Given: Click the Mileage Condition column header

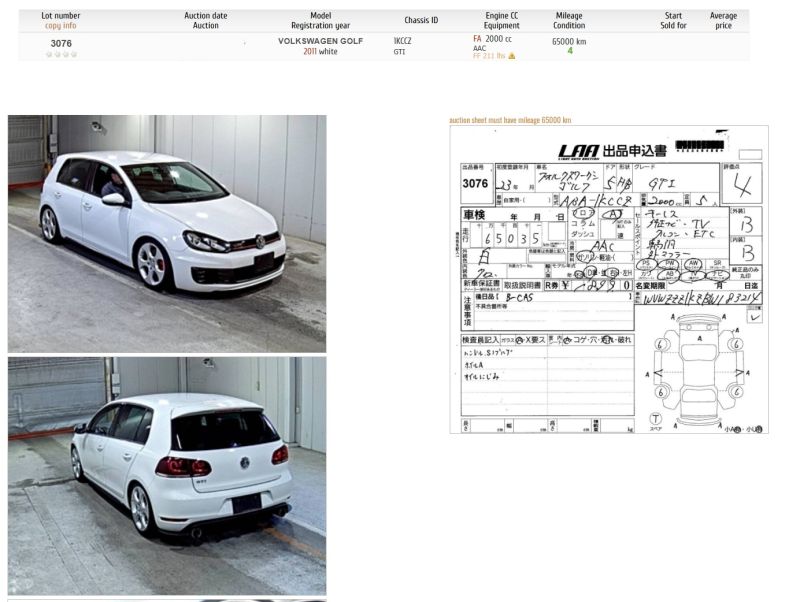Looking at the screenshot, I should pos(569,20).
